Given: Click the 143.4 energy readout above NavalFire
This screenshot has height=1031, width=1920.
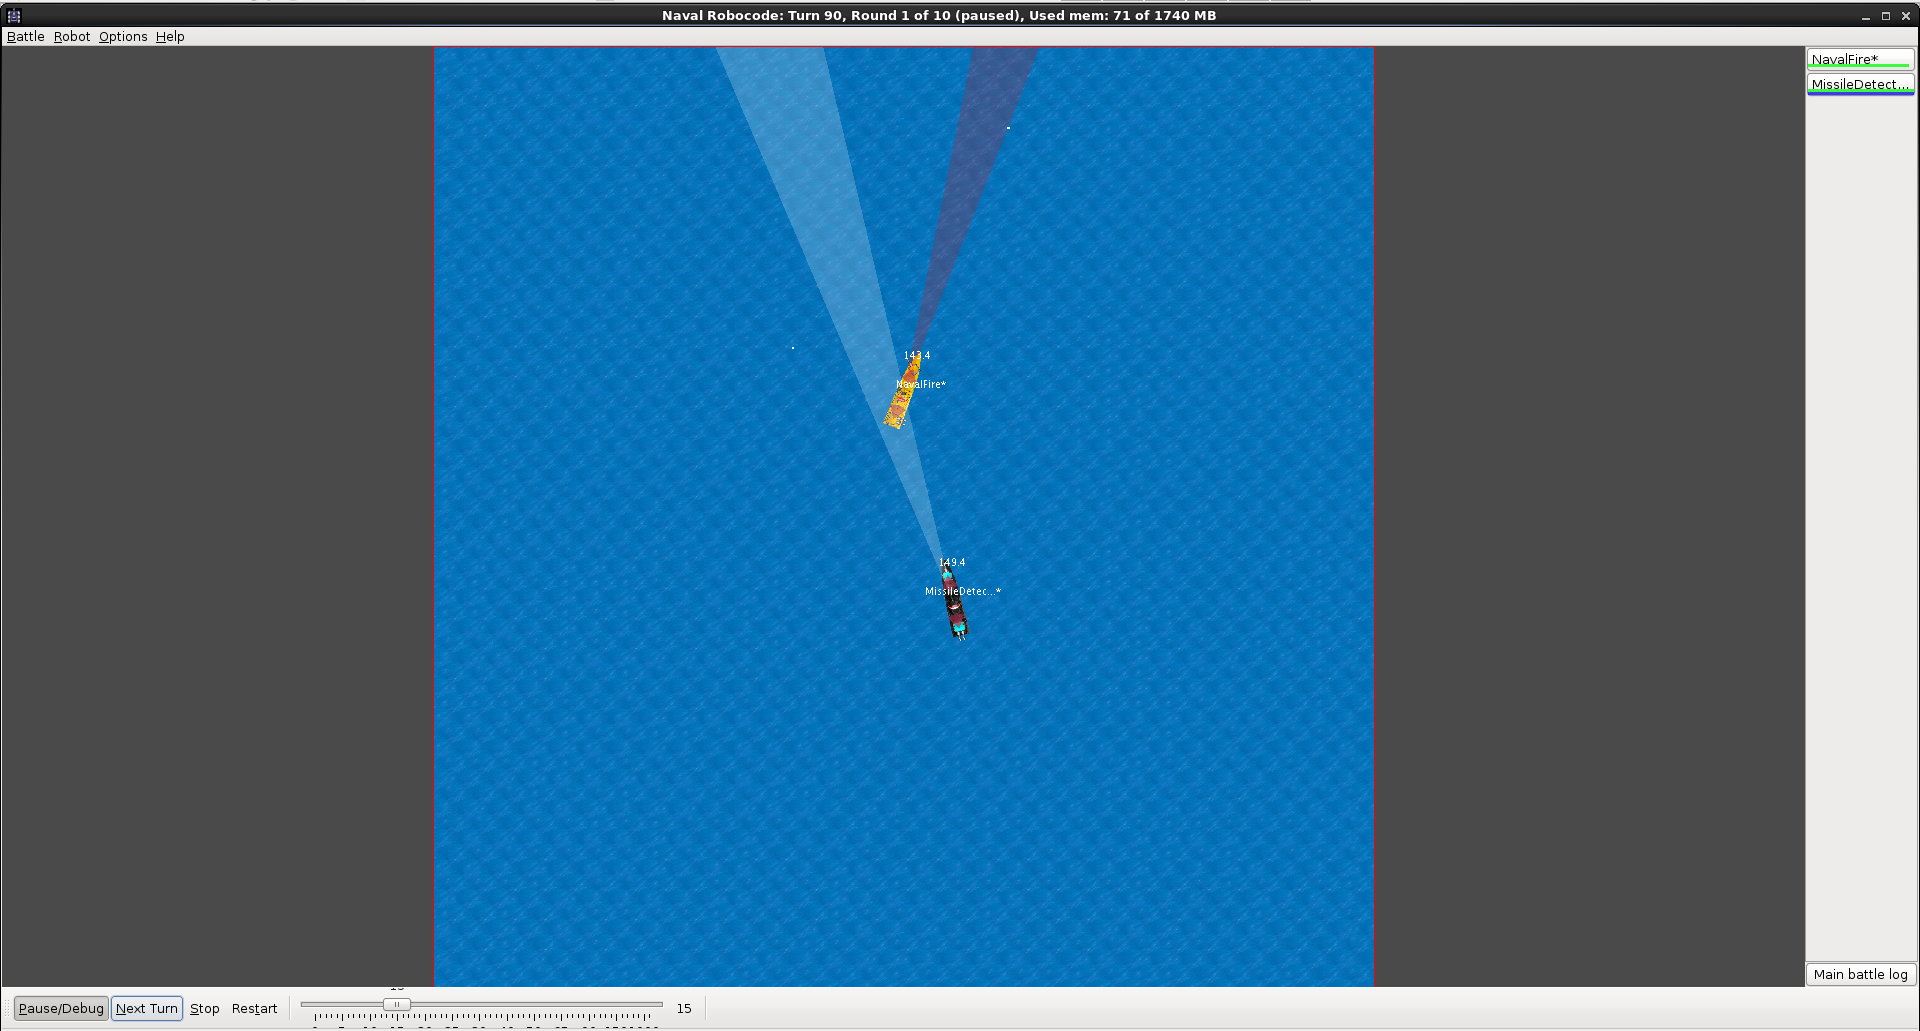Looking at the screenshot, I should 916,355.
